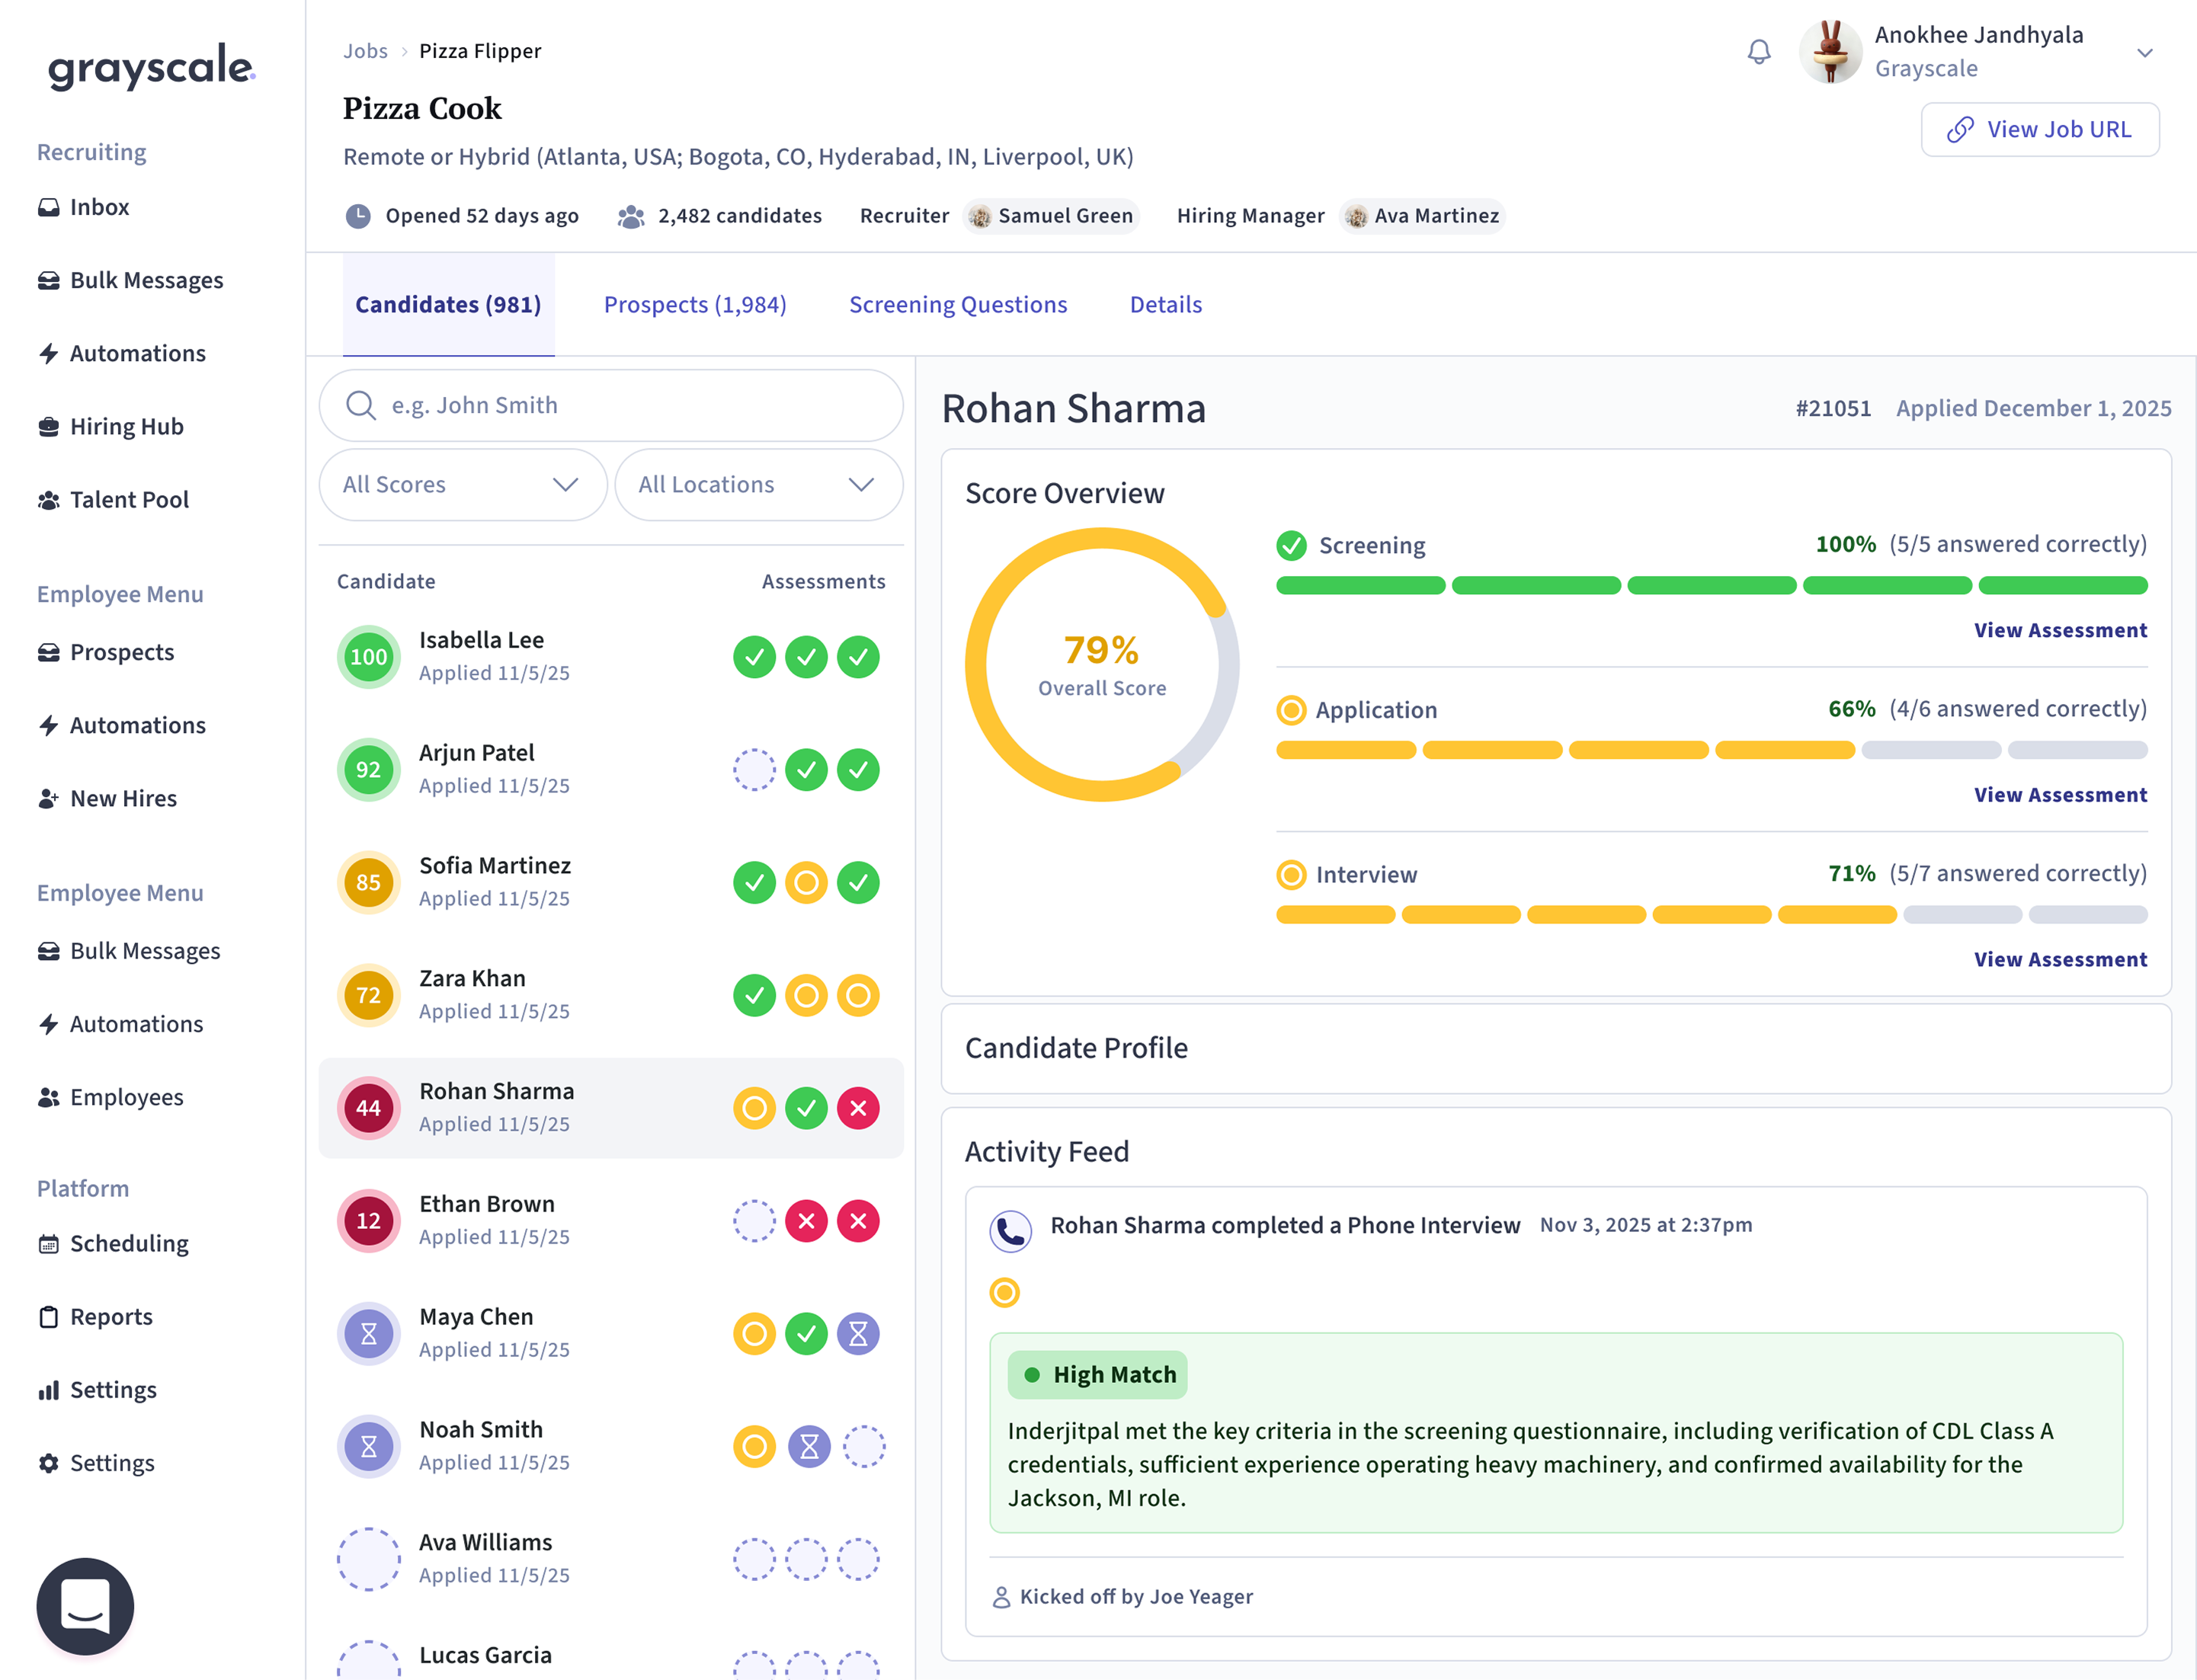This screenshot has height=1680, width=2197.
Task: Click Isabella Lee's first green check assessment
Action: 754,657
